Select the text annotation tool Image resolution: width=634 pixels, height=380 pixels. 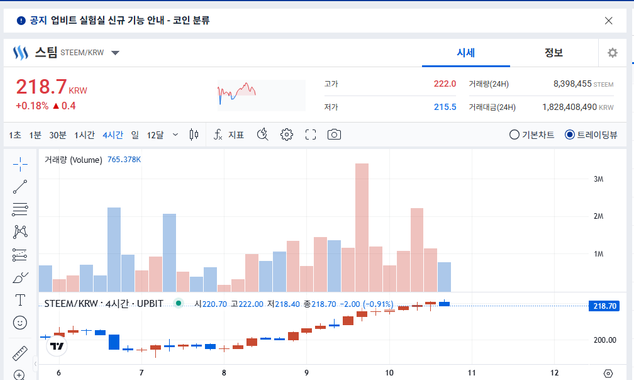pos(20,300)
